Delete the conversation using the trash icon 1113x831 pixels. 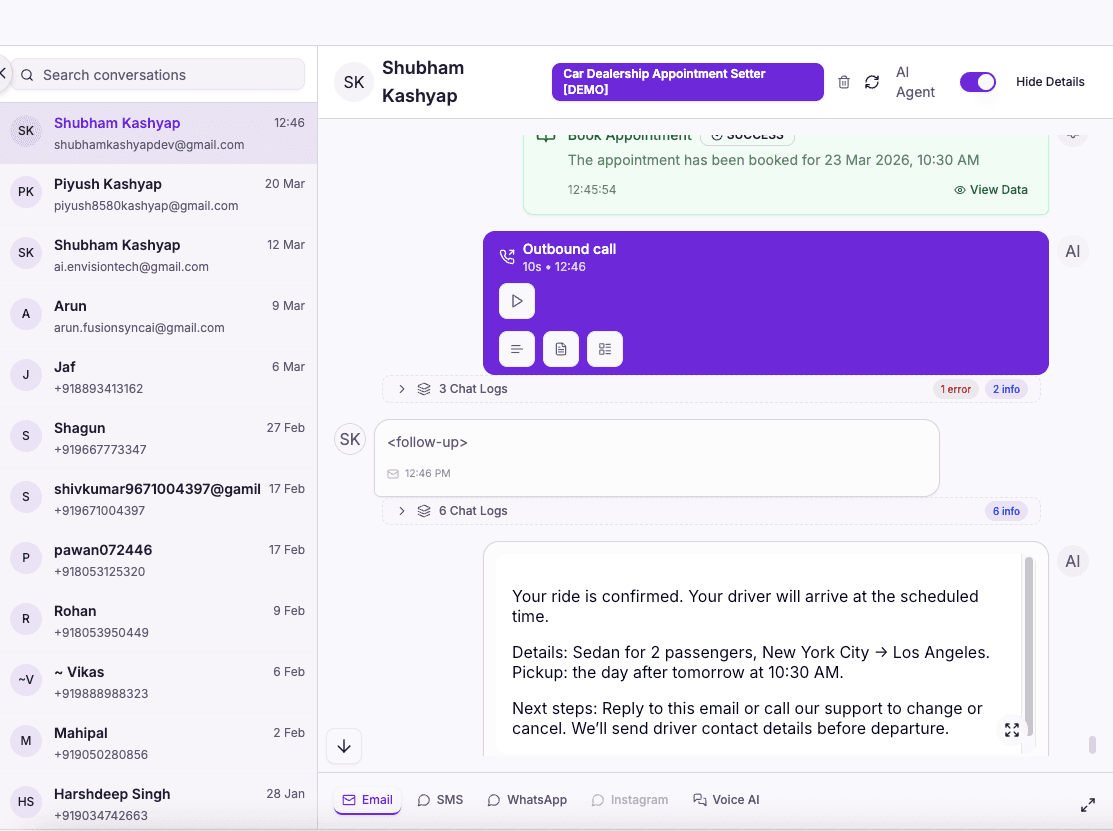843,82
